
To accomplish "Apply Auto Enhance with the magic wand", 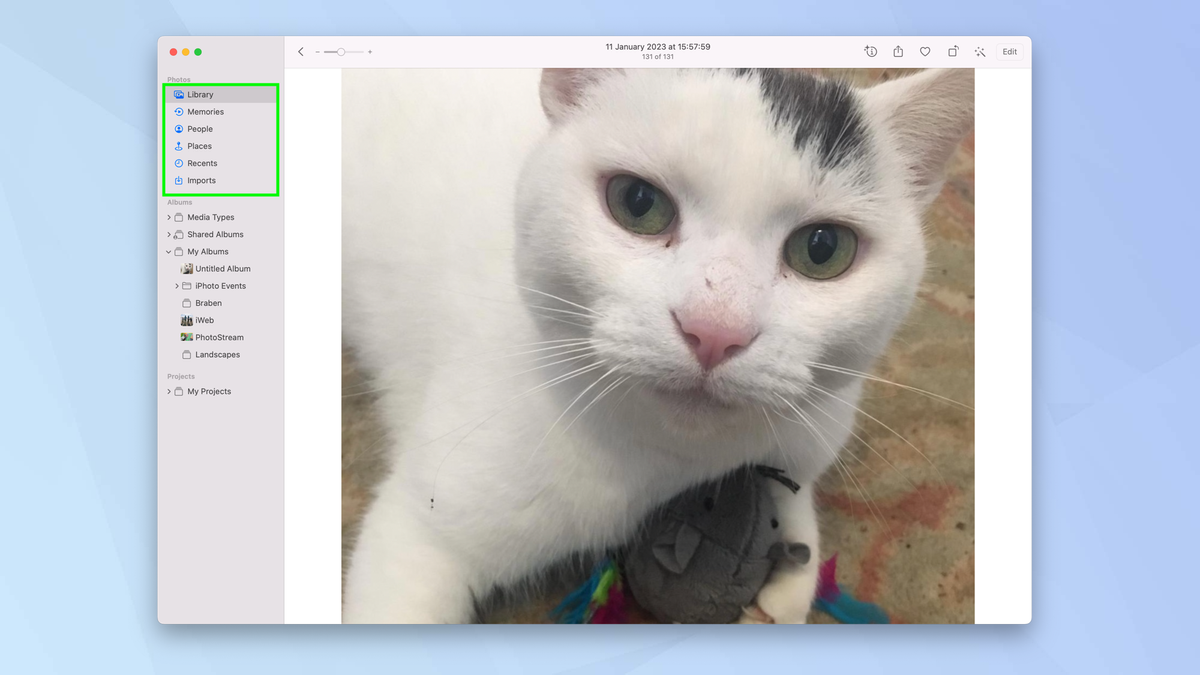I will [x=980, y=50].
